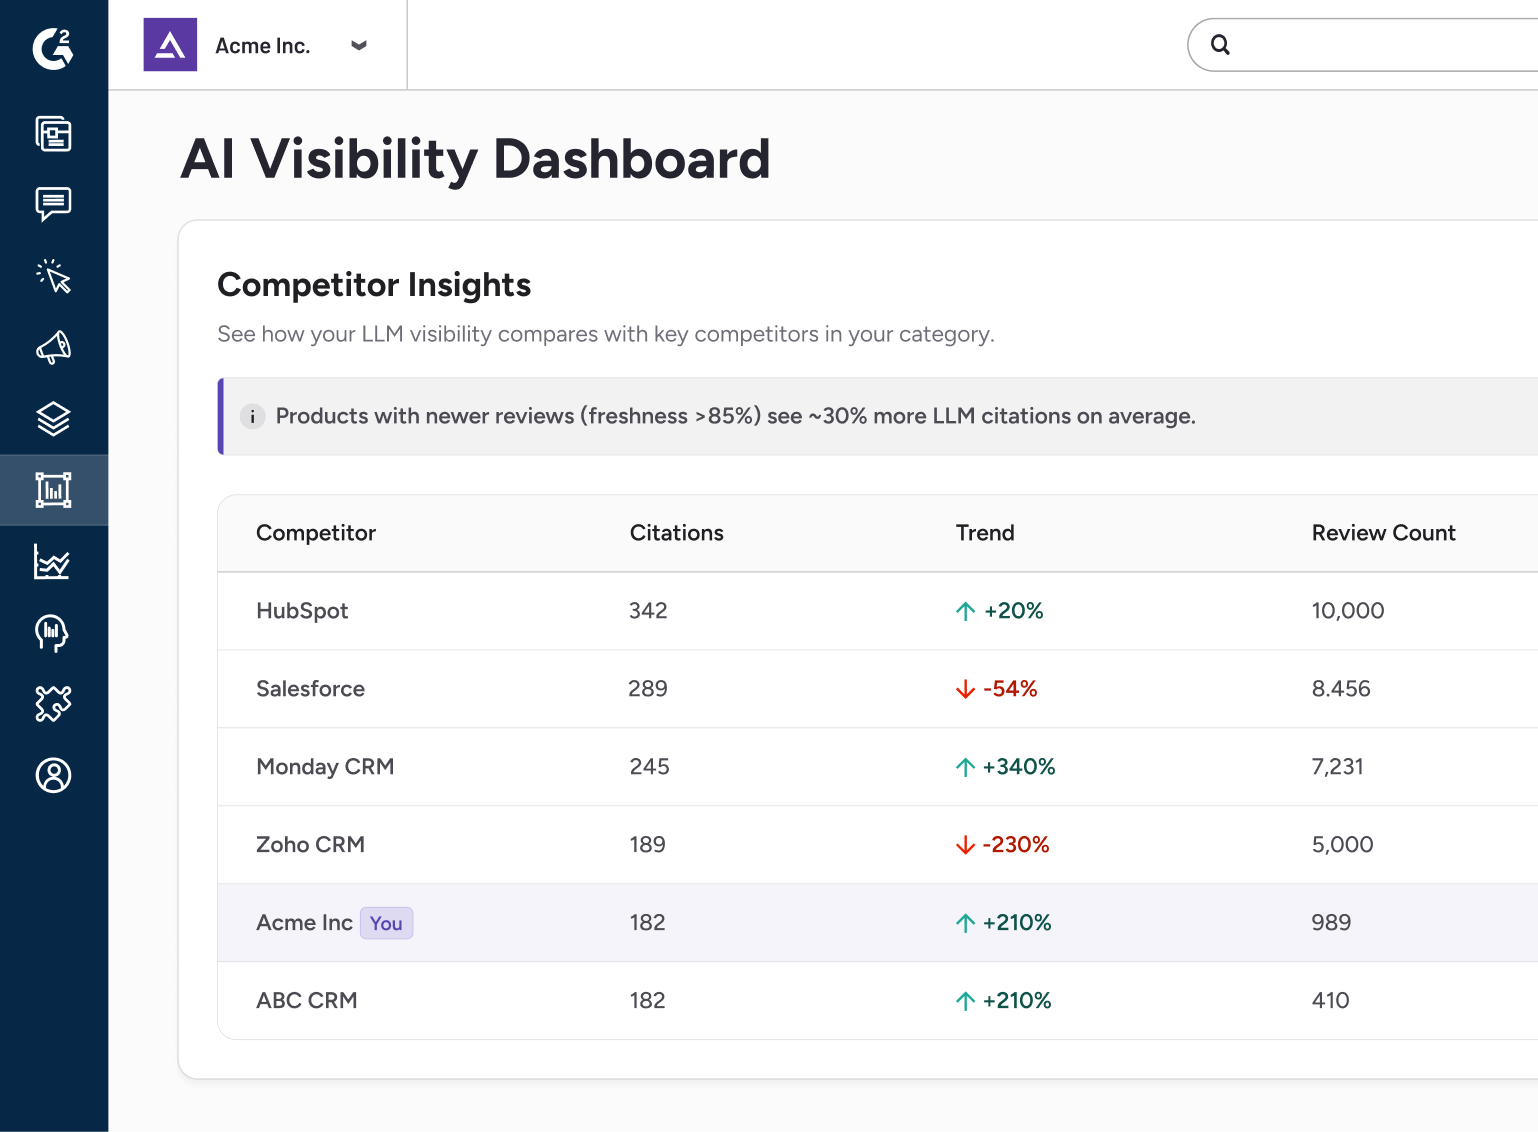The height and width of the screenshot is (1132, 1538).
Task: Click the Competitor Insights heading
Action: pyautogui.click(x=374, y=285)
